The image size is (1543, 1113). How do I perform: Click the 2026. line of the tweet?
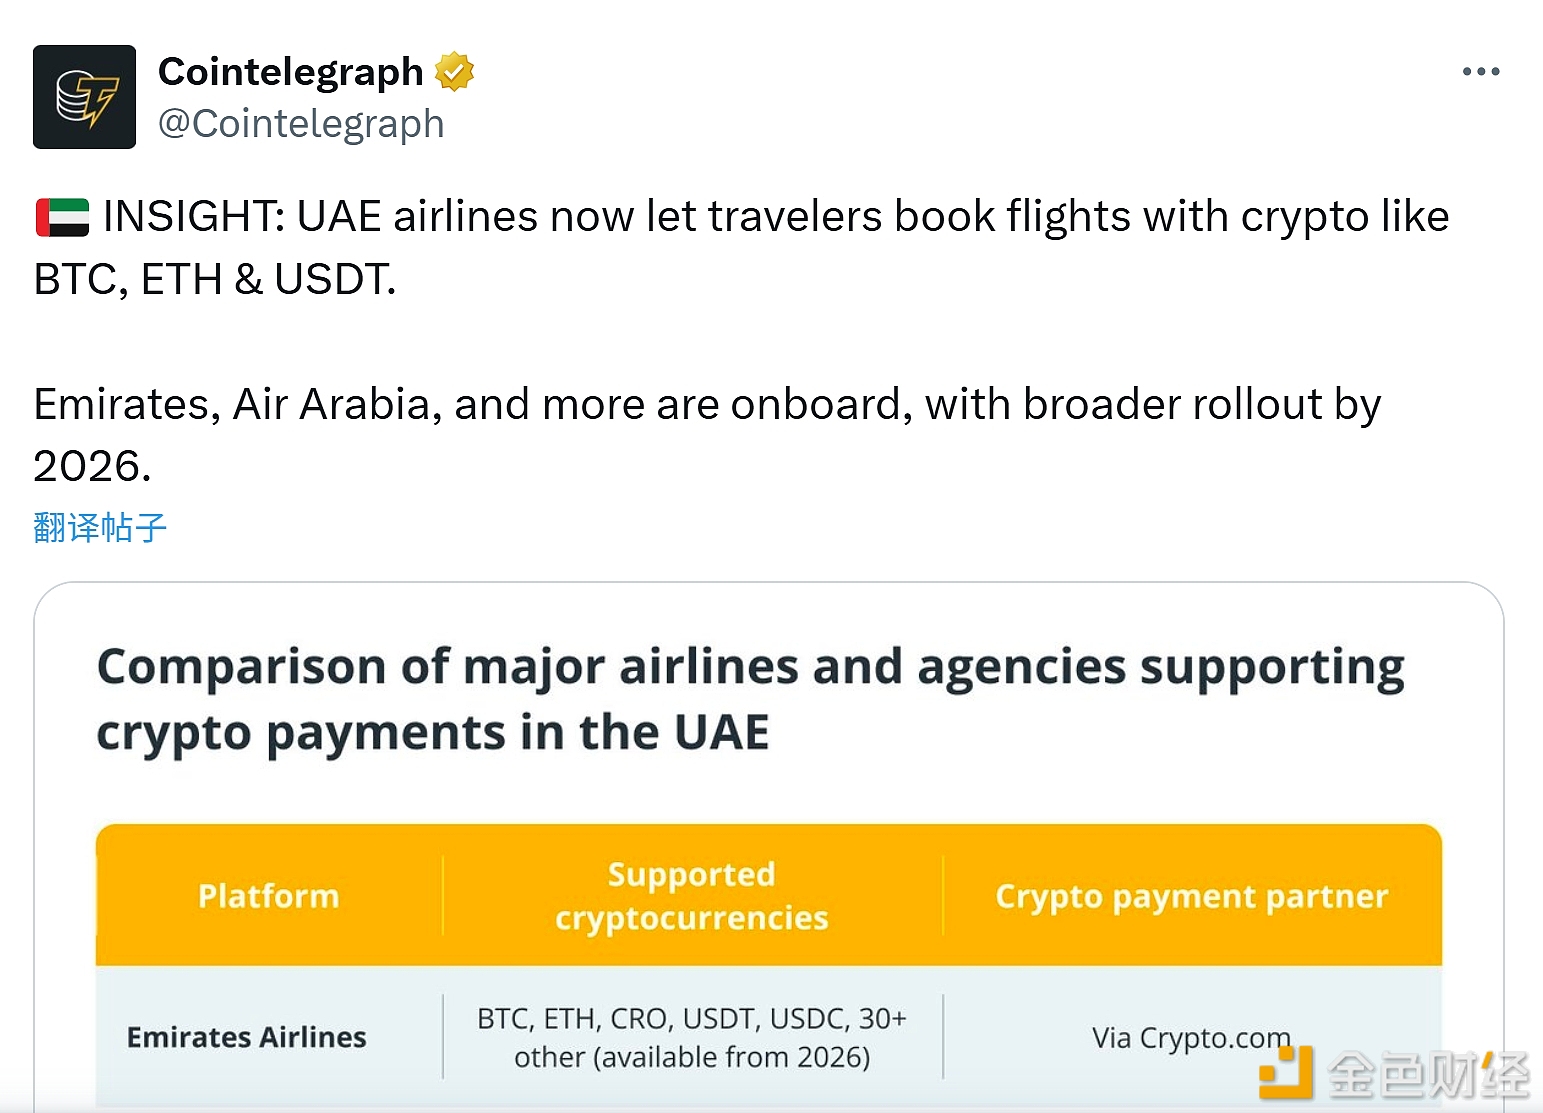pyautogui.click(x=92, y=466)
